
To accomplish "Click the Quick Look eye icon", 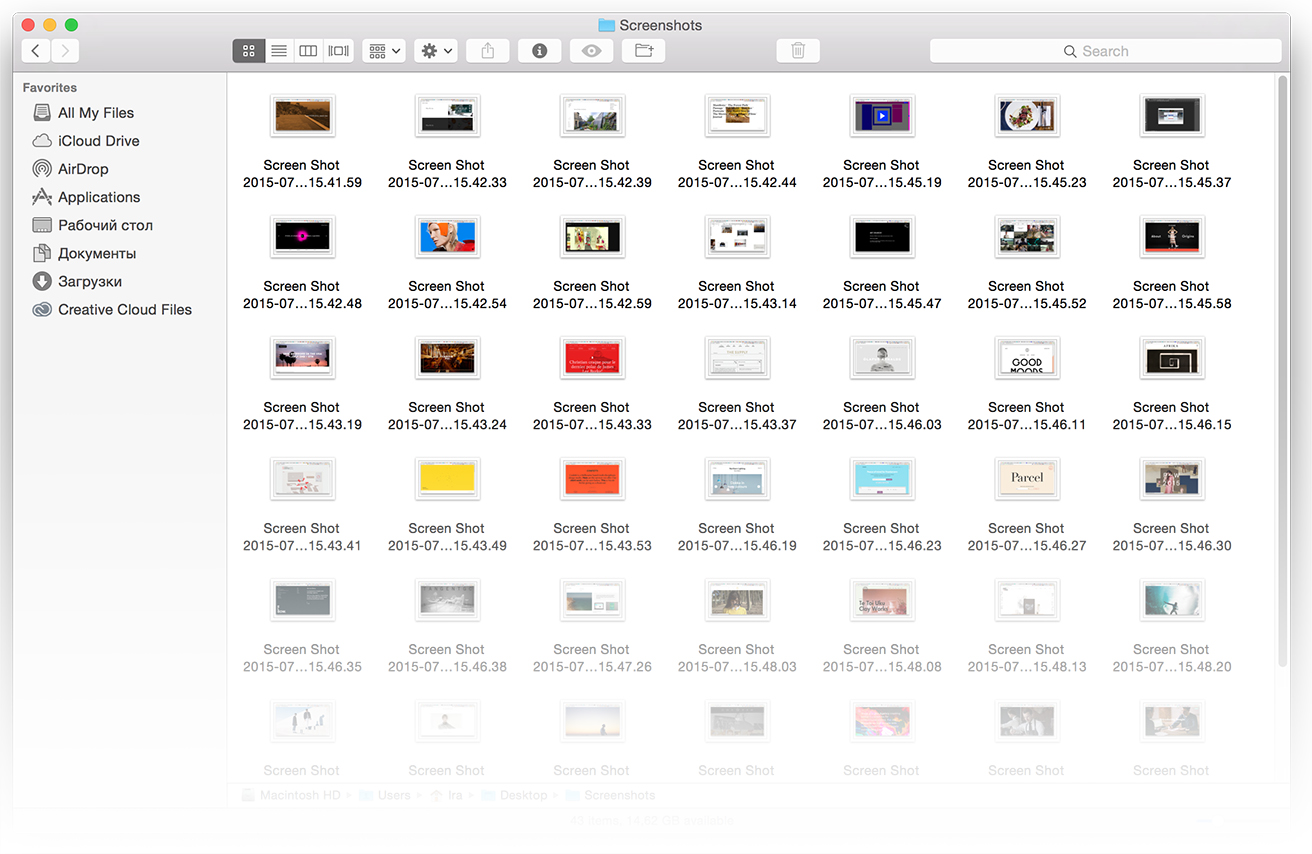I will [x=592, y=51].
